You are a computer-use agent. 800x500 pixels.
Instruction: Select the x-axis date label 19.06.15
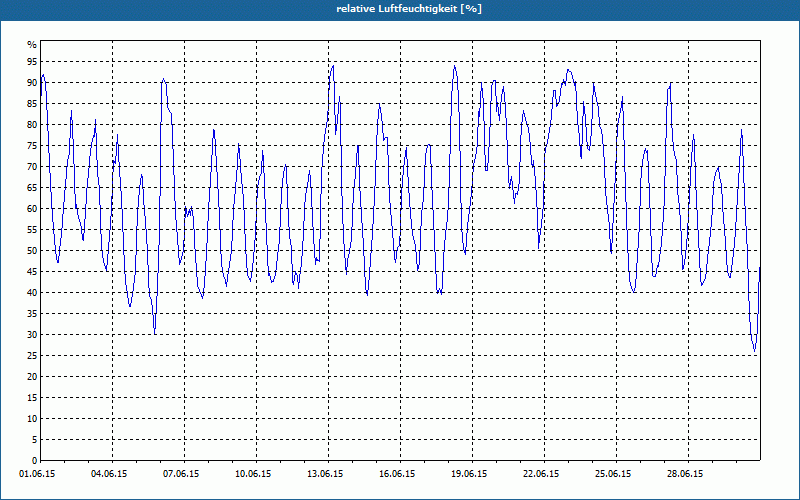tap(469, 474)
